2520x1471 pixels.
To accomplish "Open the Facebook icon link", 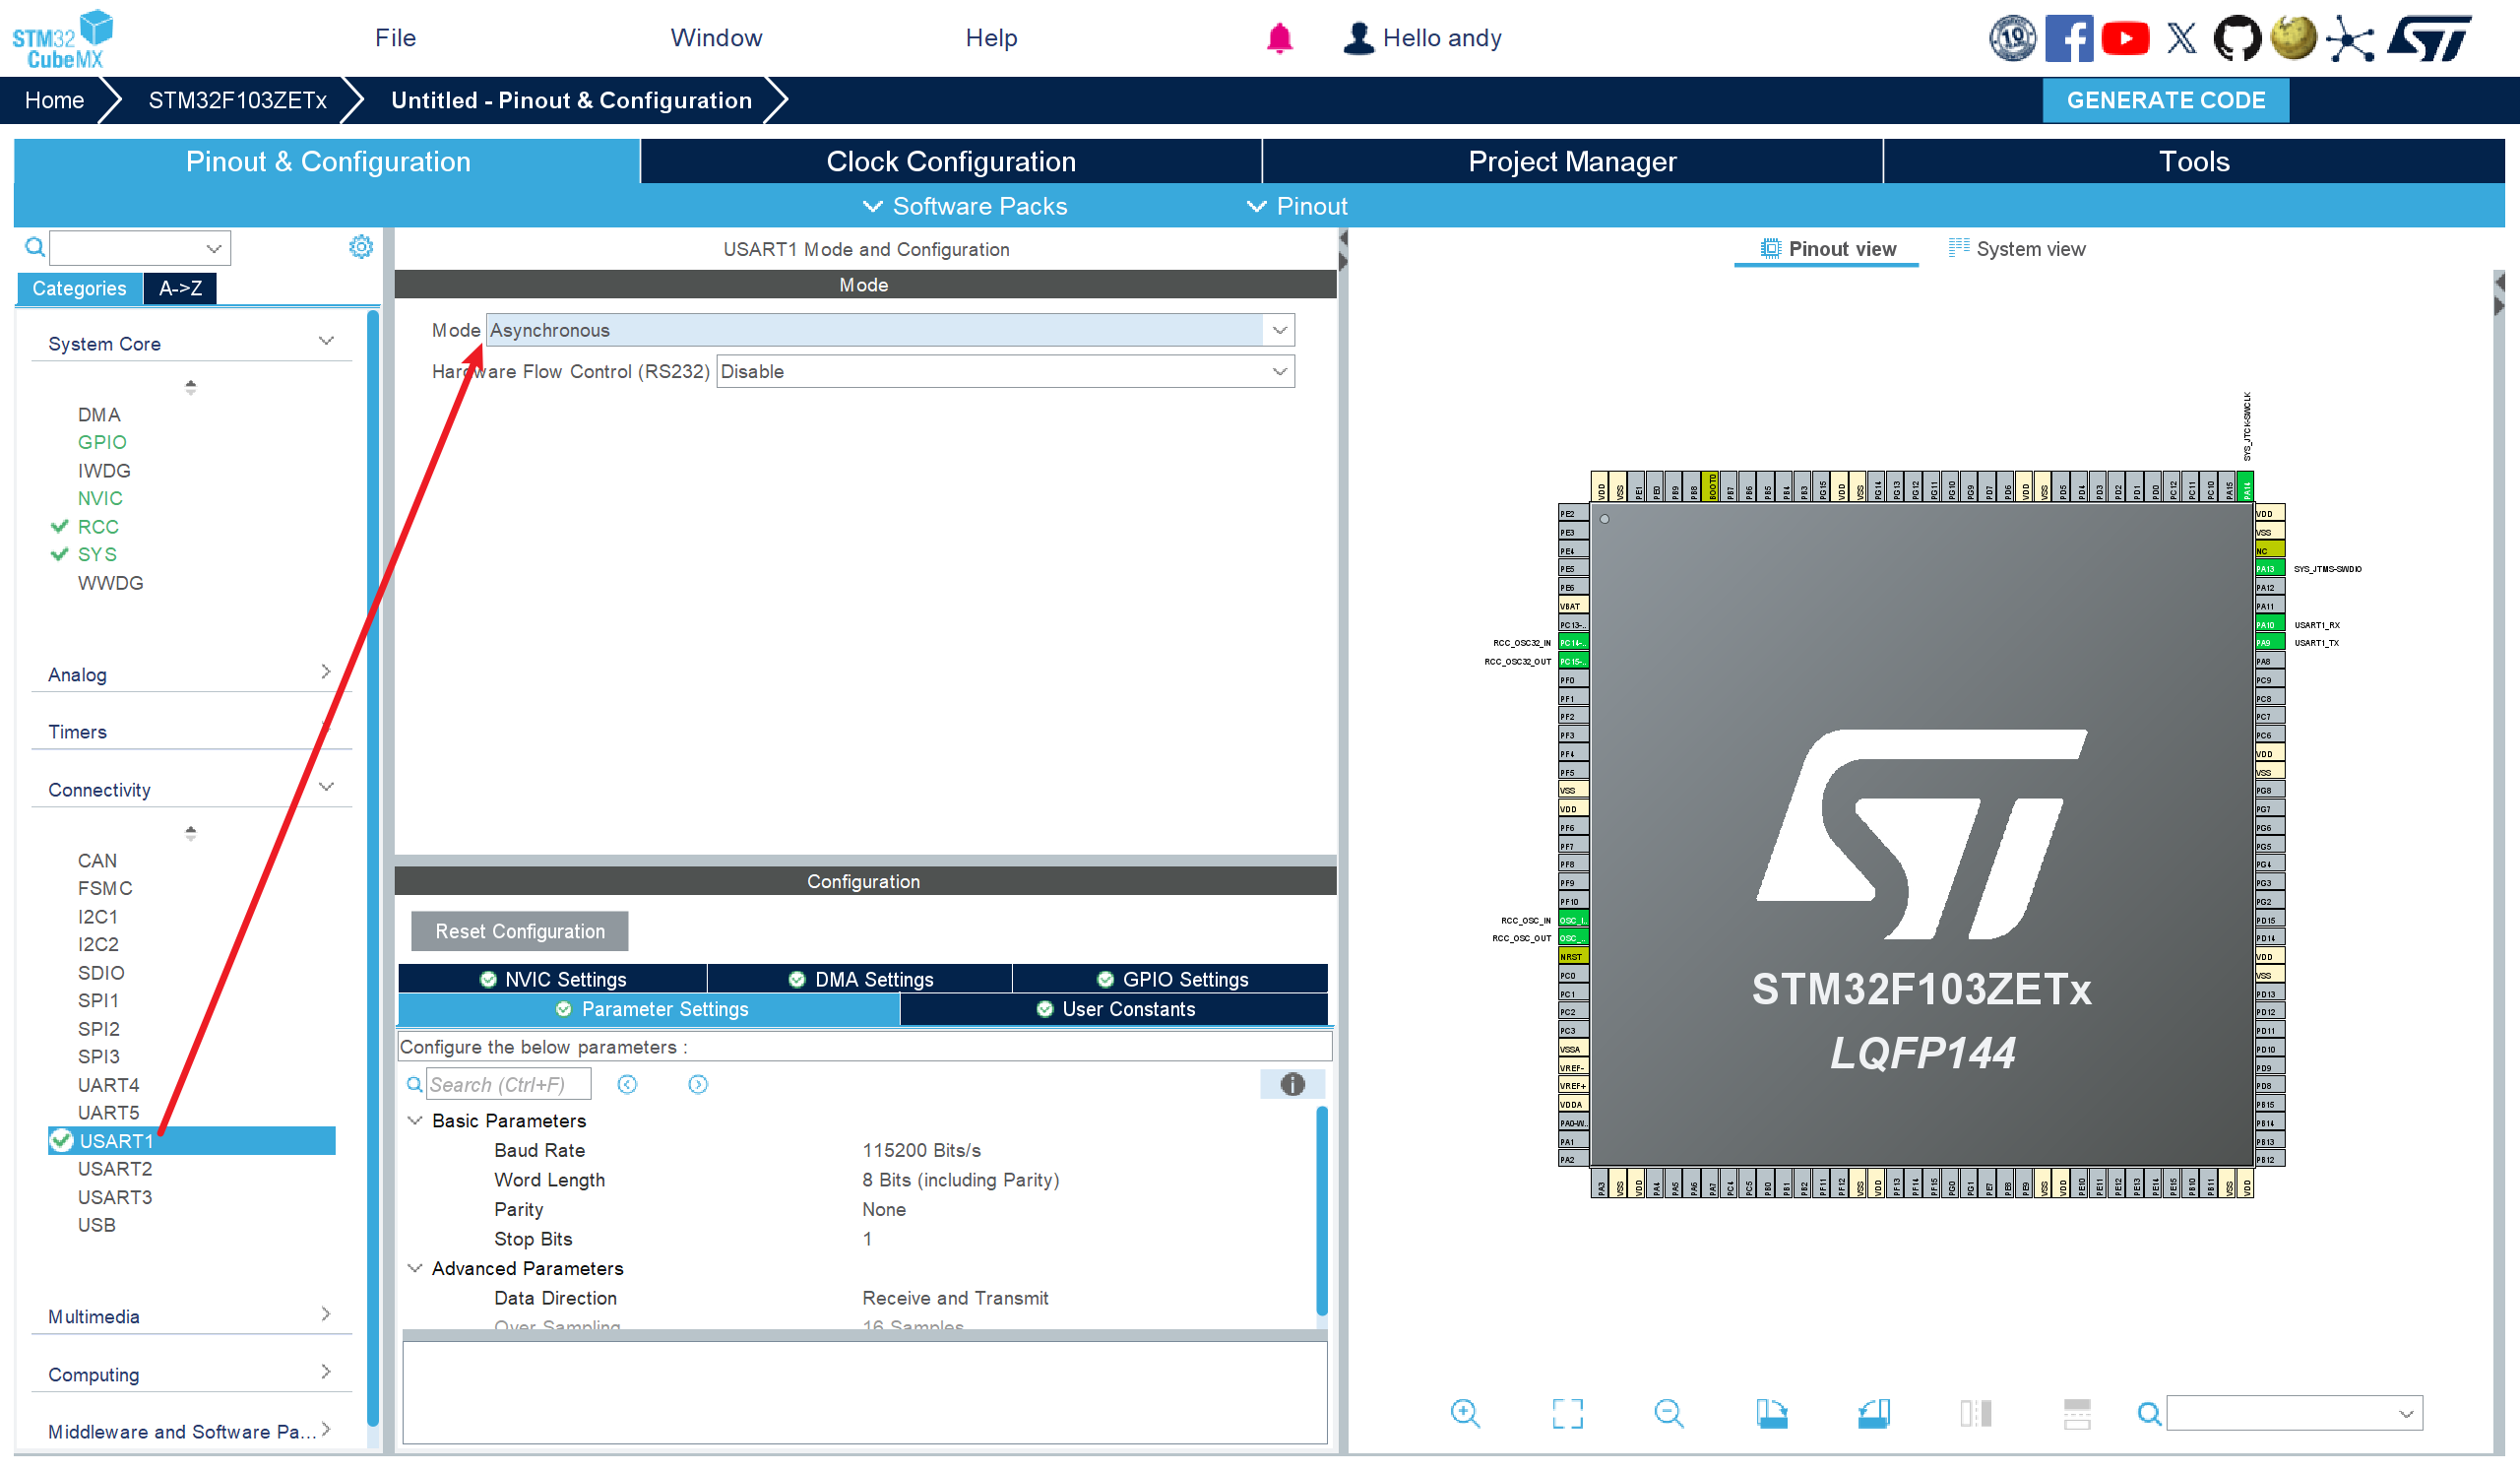I will (2068, 38).
